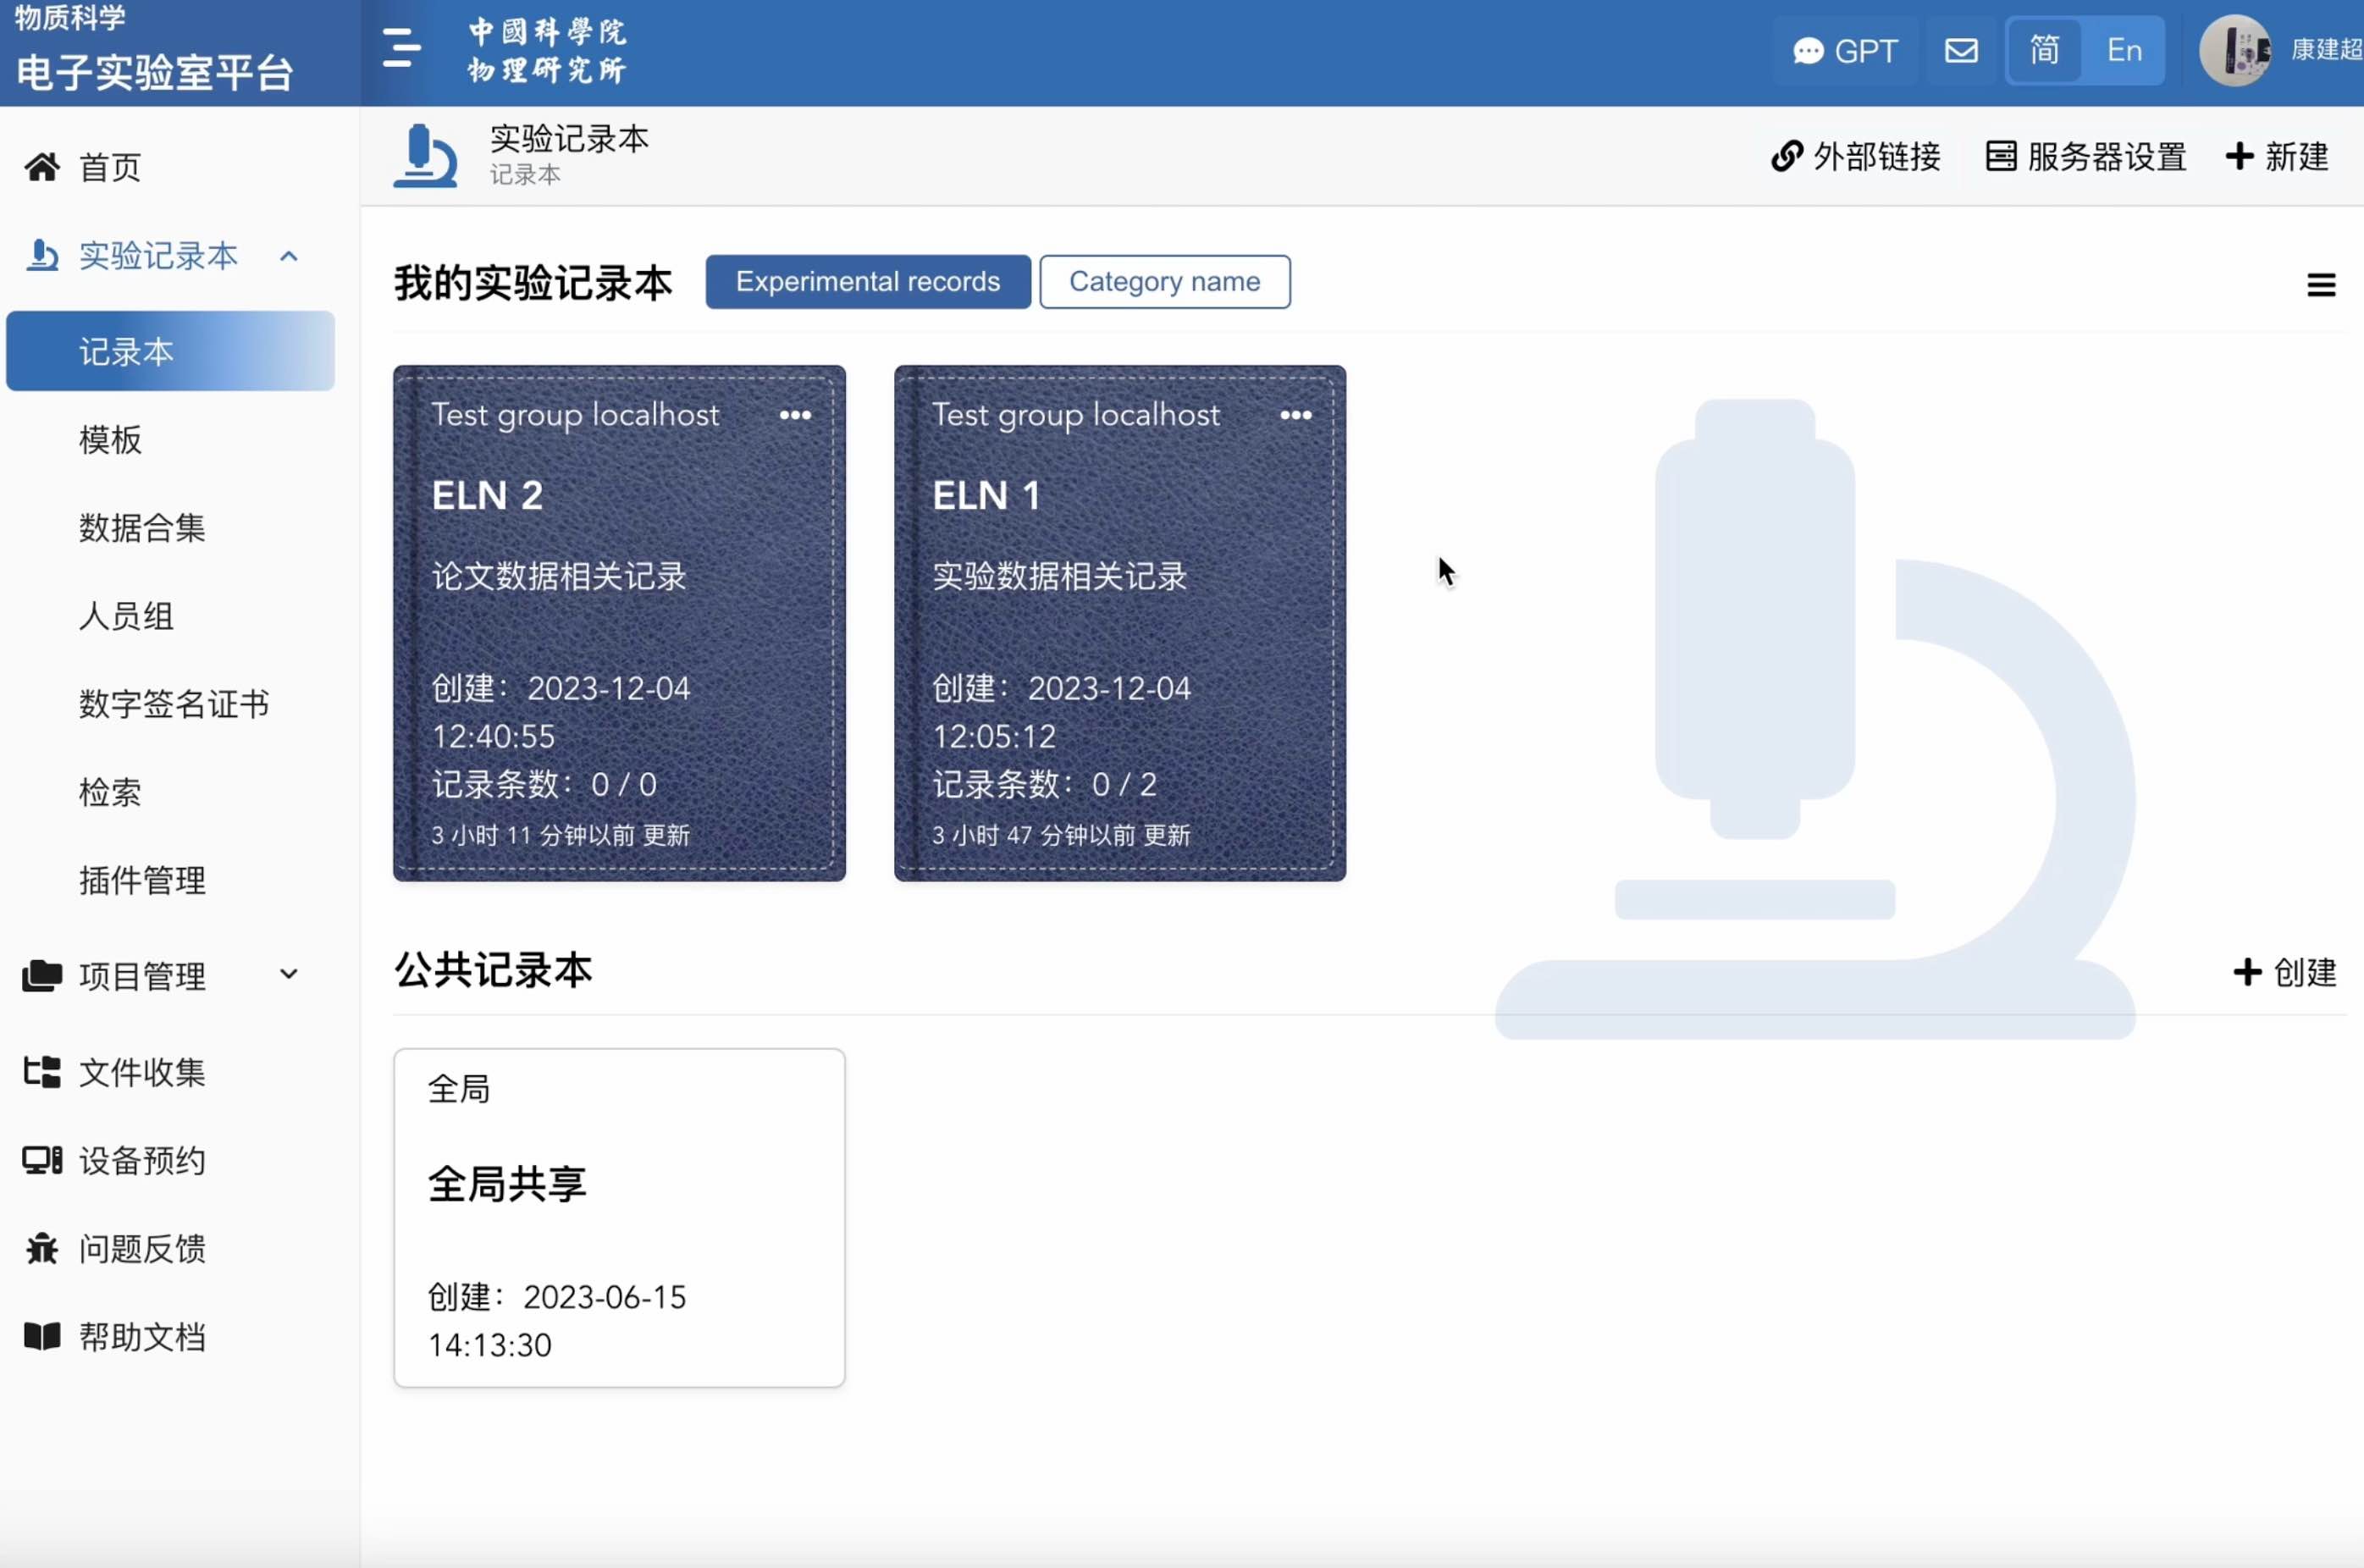
Task: Open 服务器设置 server settings
Action: coord(2086,157)
